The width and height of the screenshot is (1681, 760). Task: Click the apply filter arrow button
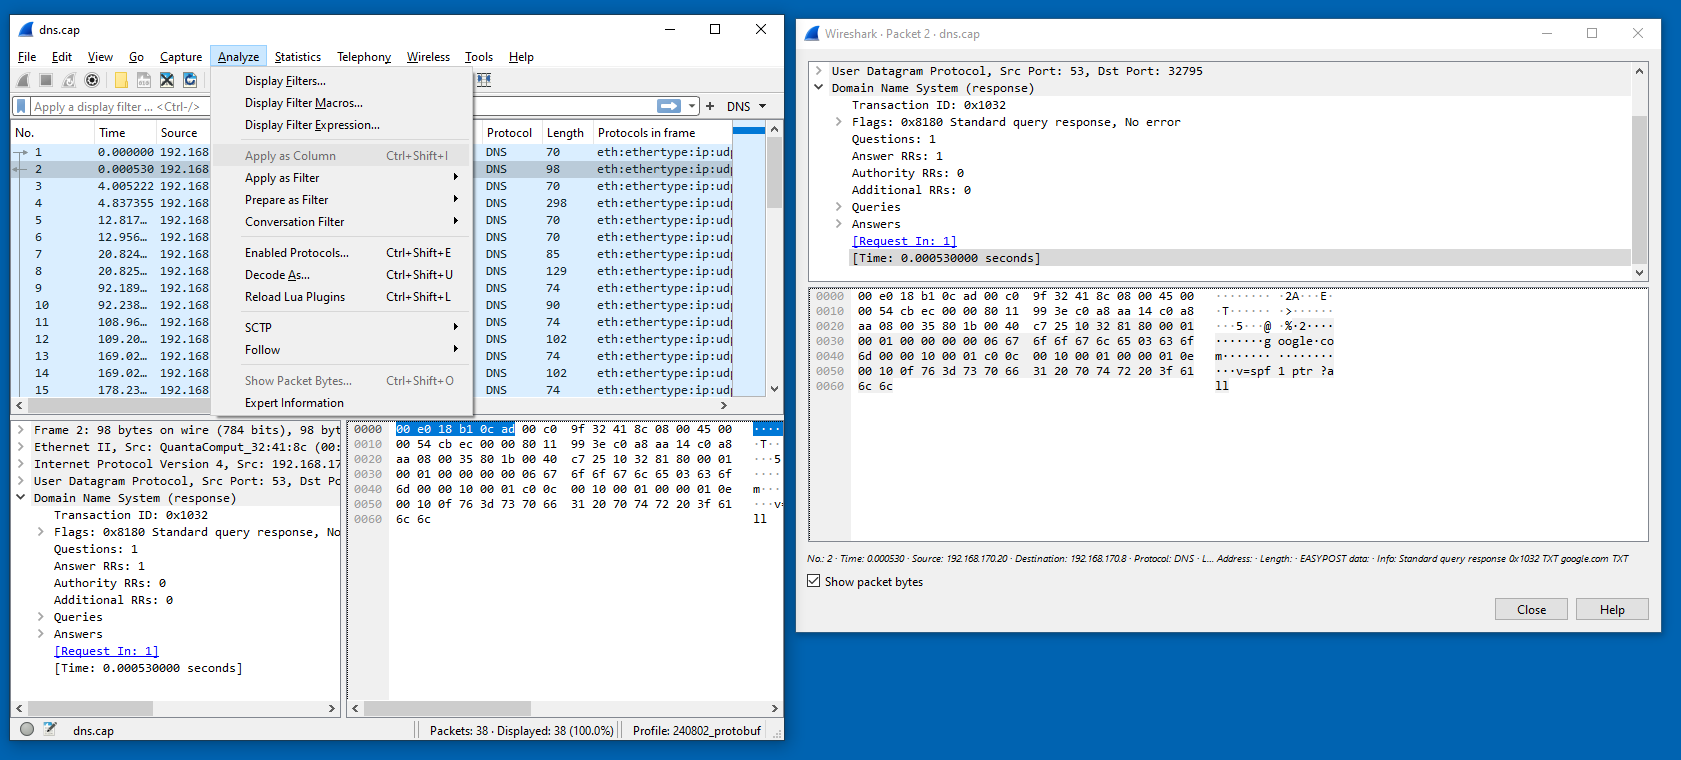(669, 106)
